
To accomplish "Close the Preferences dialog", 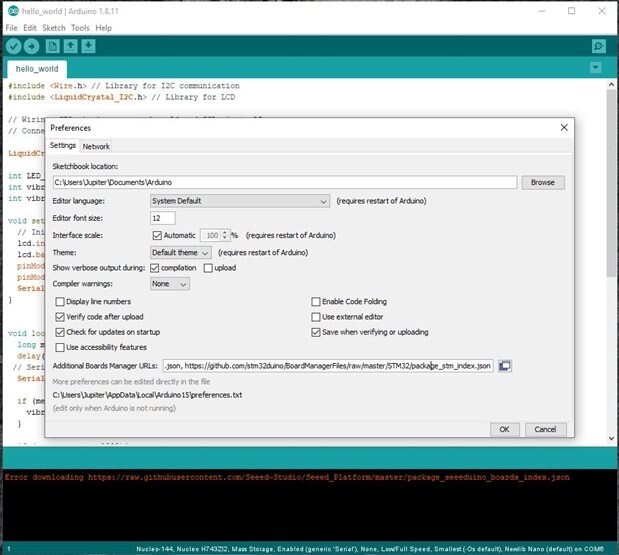I will pos(564,128).
